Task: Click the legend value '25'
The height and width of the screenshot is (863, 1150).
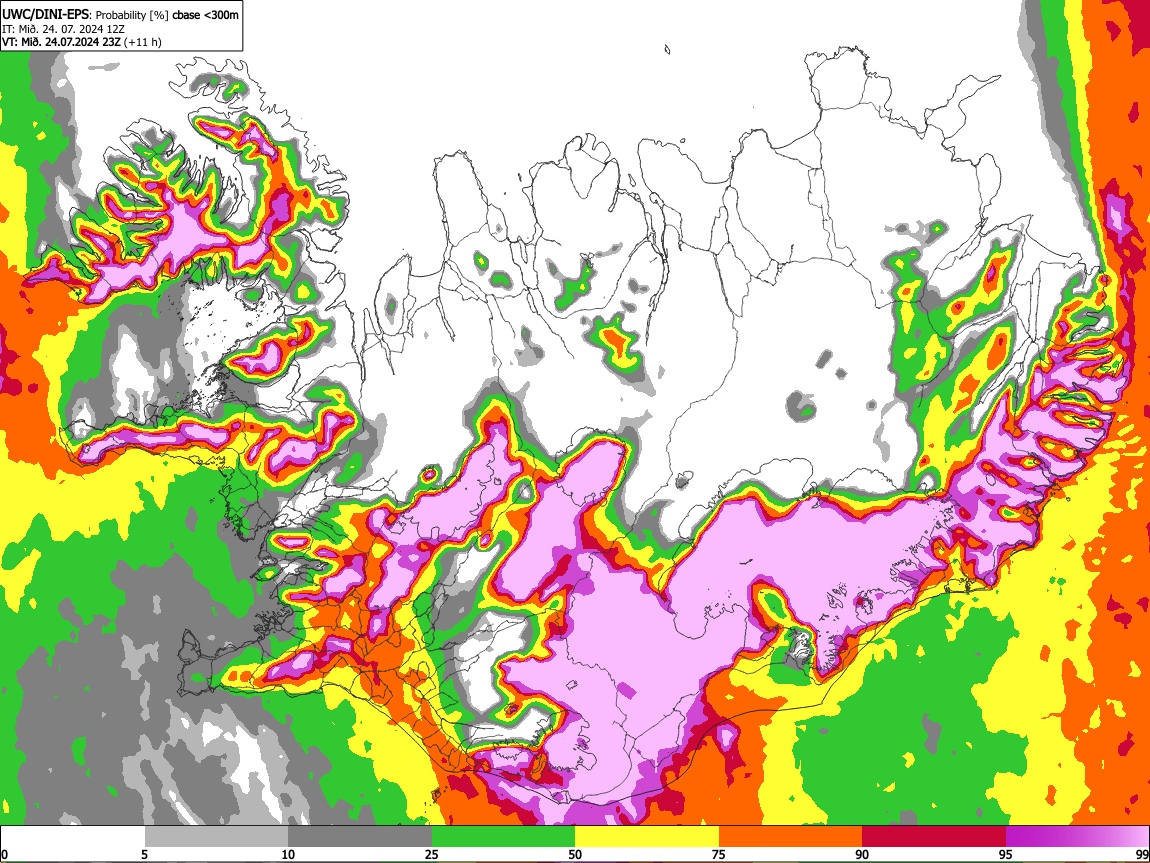Action: (431, 854)
